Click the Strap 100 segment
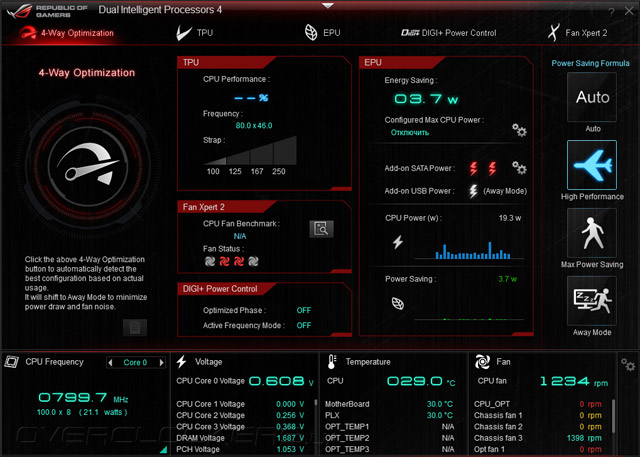Image resolution: width=640 pixels, height=457 pixels. click(215, 161)
